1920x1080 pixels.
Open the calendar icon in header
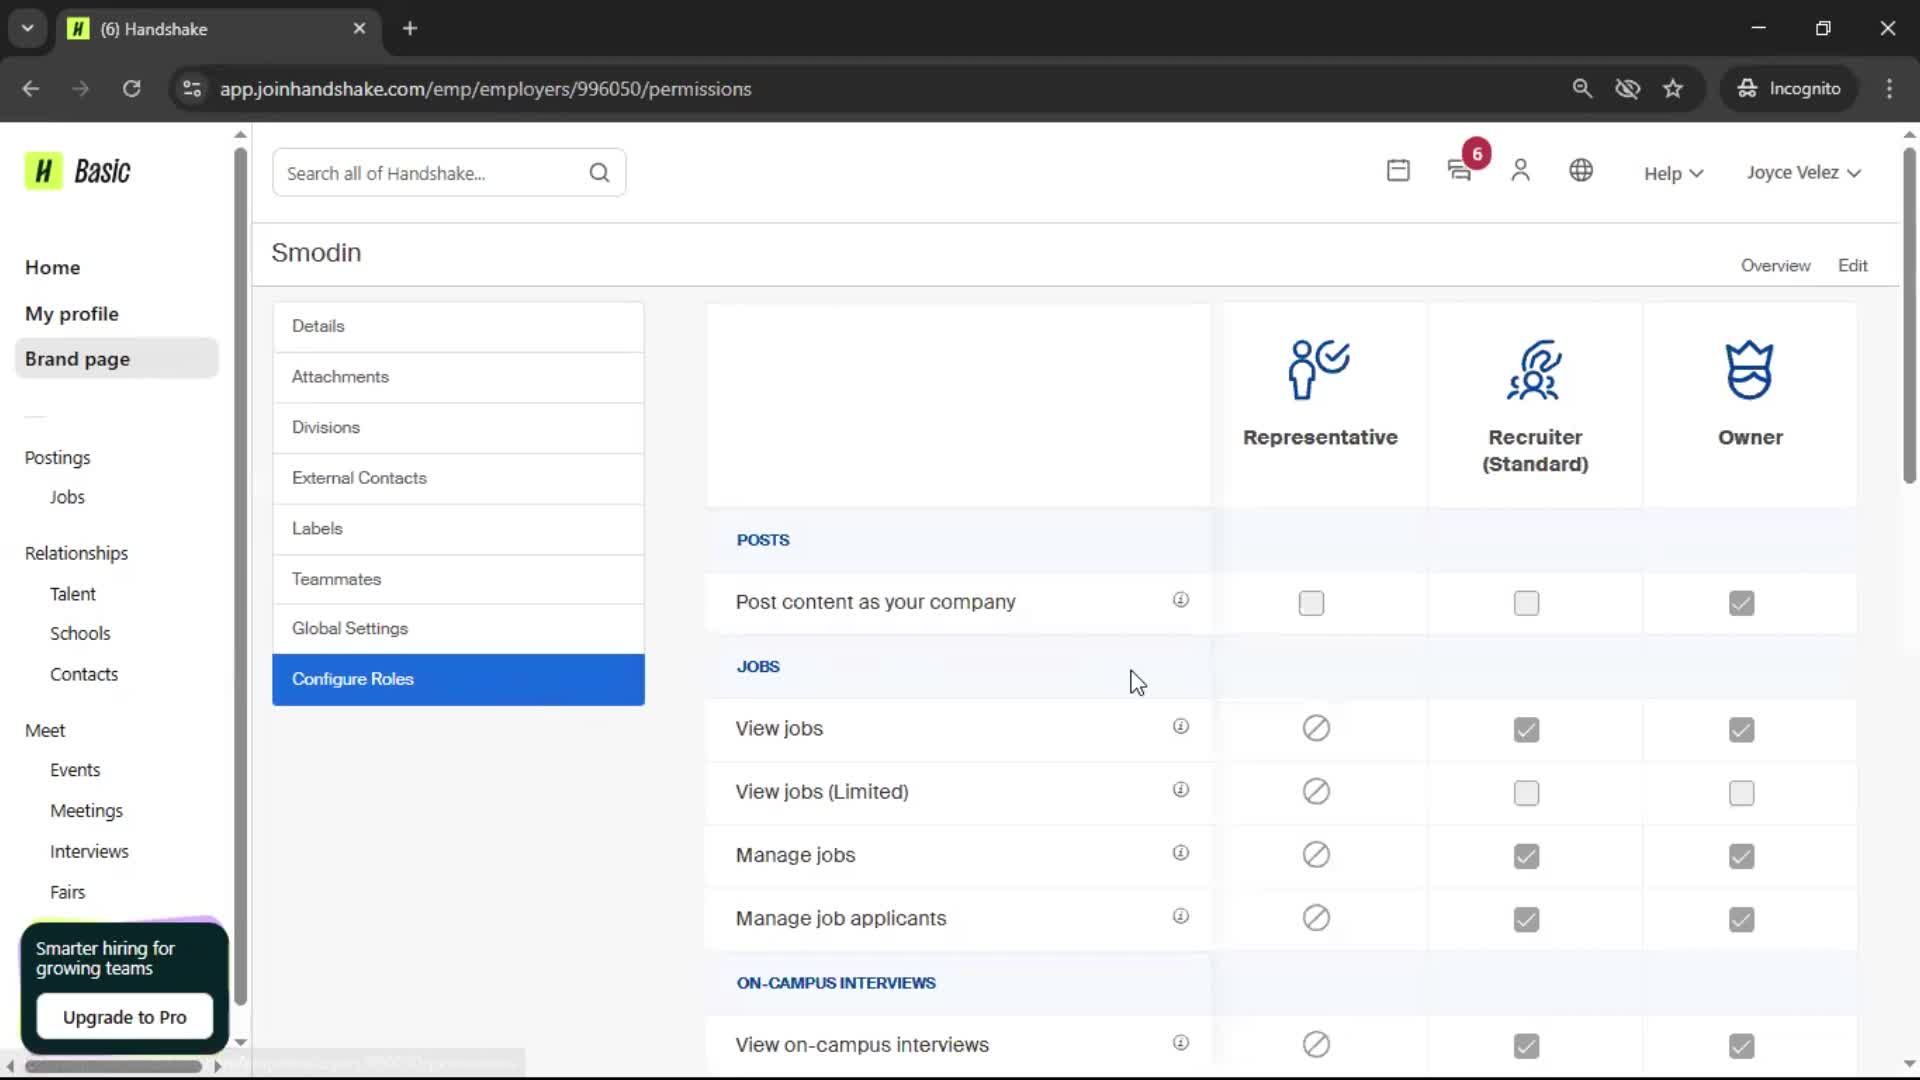(1398, 171)
